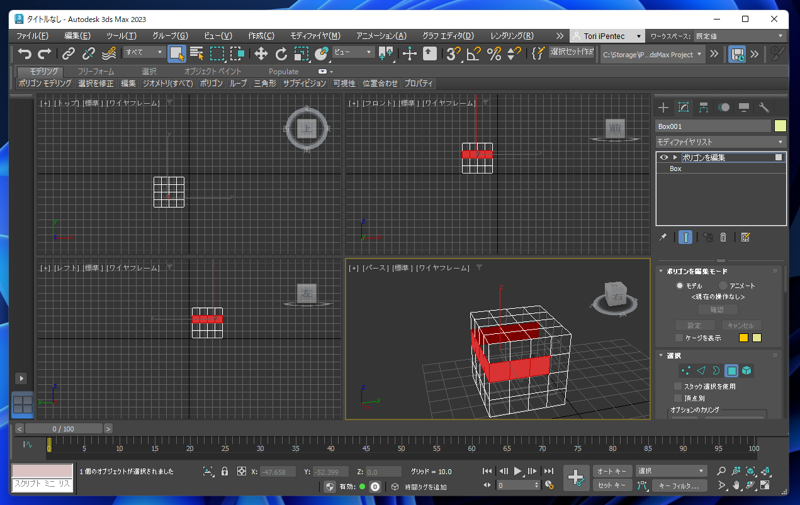Enable the ケージを表示 checkbox
Viewport: 800px width, 505px height.
pyautogui.click(x=679, y=338)
